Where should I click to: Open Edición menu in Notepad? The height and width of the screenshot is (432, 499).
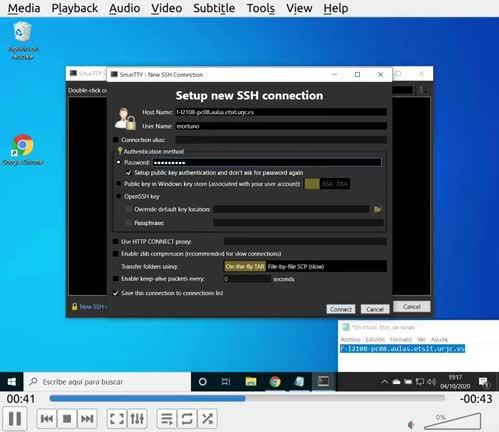[375, 339]
